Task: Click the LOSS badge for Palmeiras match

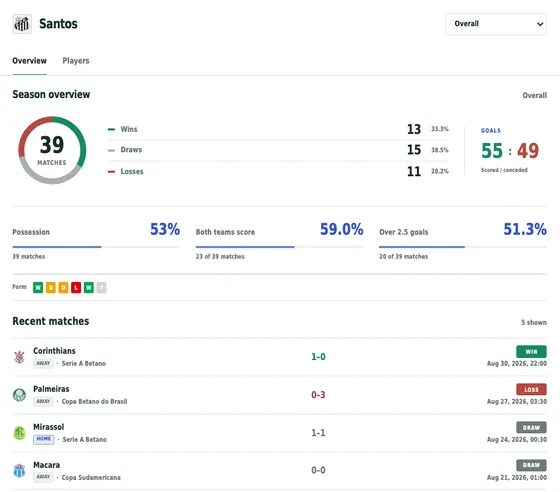Action: 531,390
